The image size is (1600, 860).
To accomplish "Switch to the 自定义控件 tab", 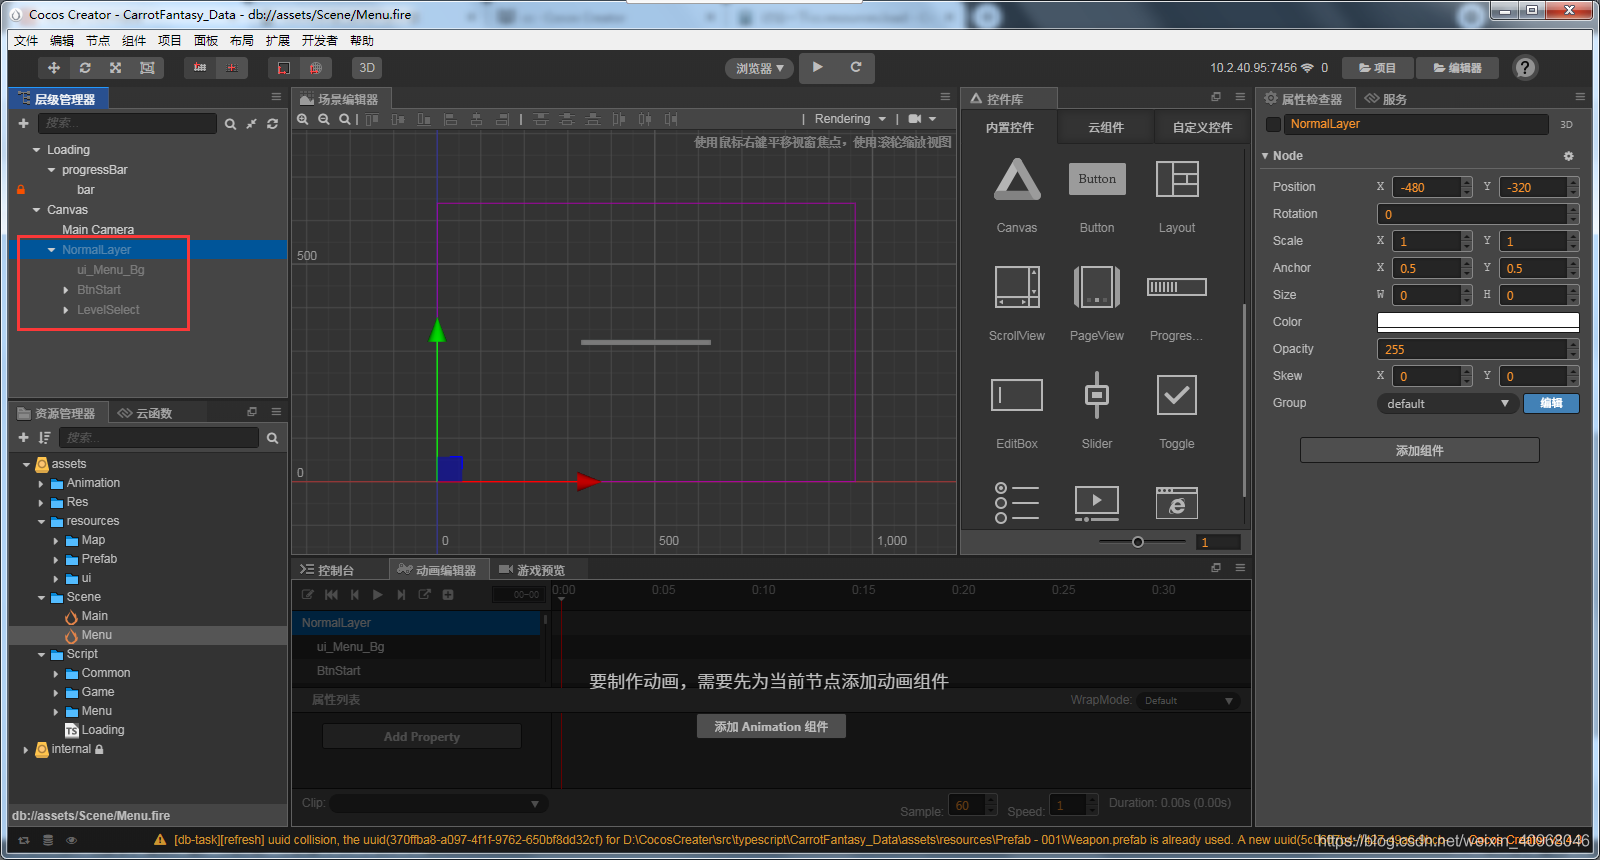I will (x=1202, y=127).
